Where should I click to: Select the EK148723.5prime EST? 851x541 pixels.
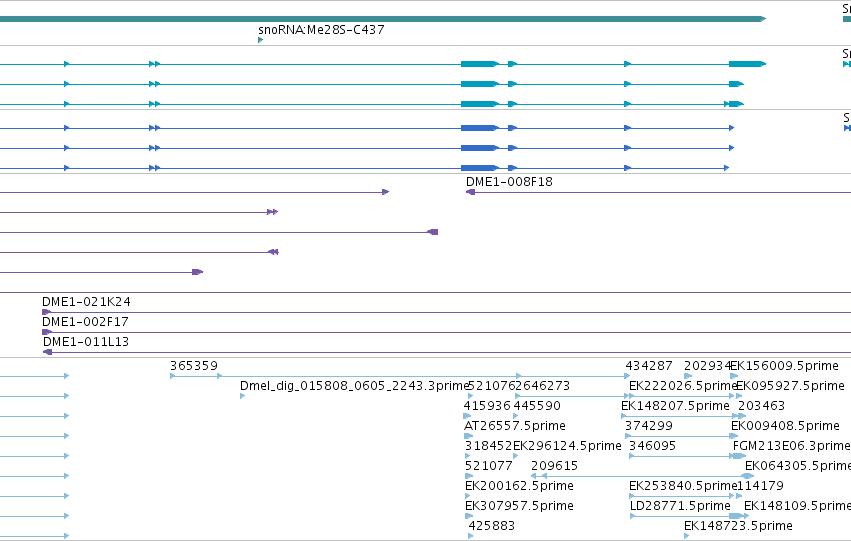(x=738, y=526)
